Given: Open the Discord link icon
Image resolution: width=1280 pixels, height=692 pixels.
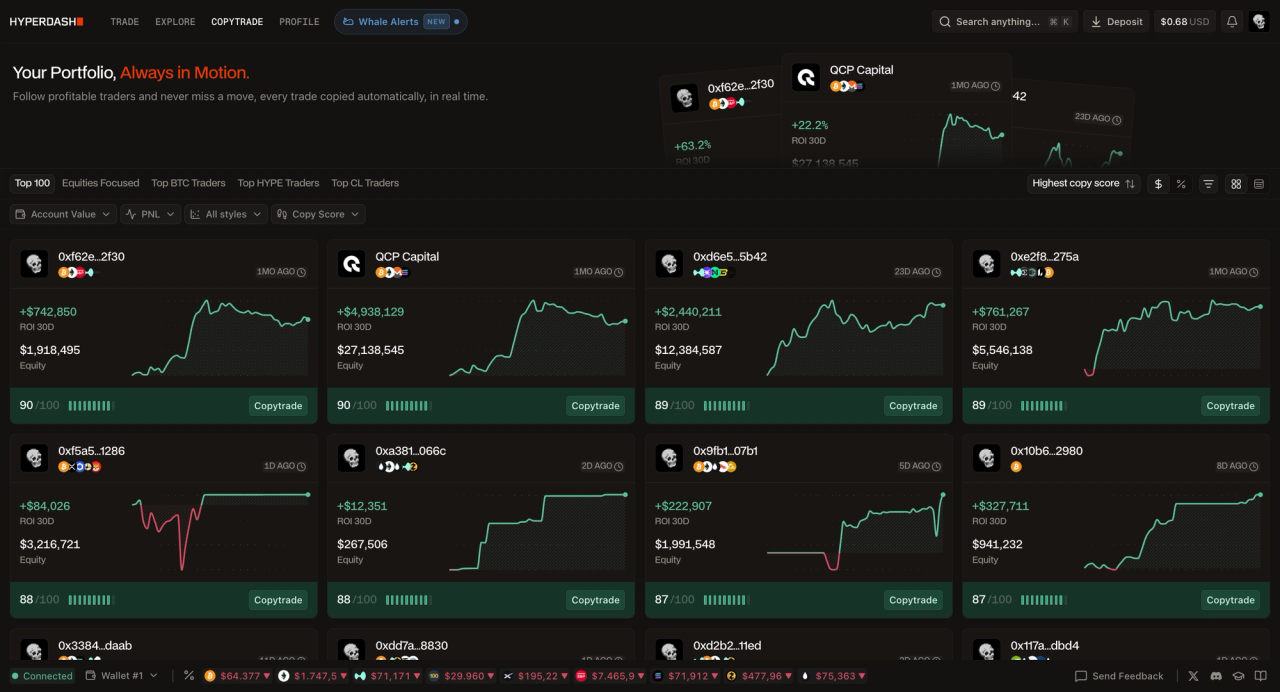Looking at the screenshot, I should (x=1216, y=676).
